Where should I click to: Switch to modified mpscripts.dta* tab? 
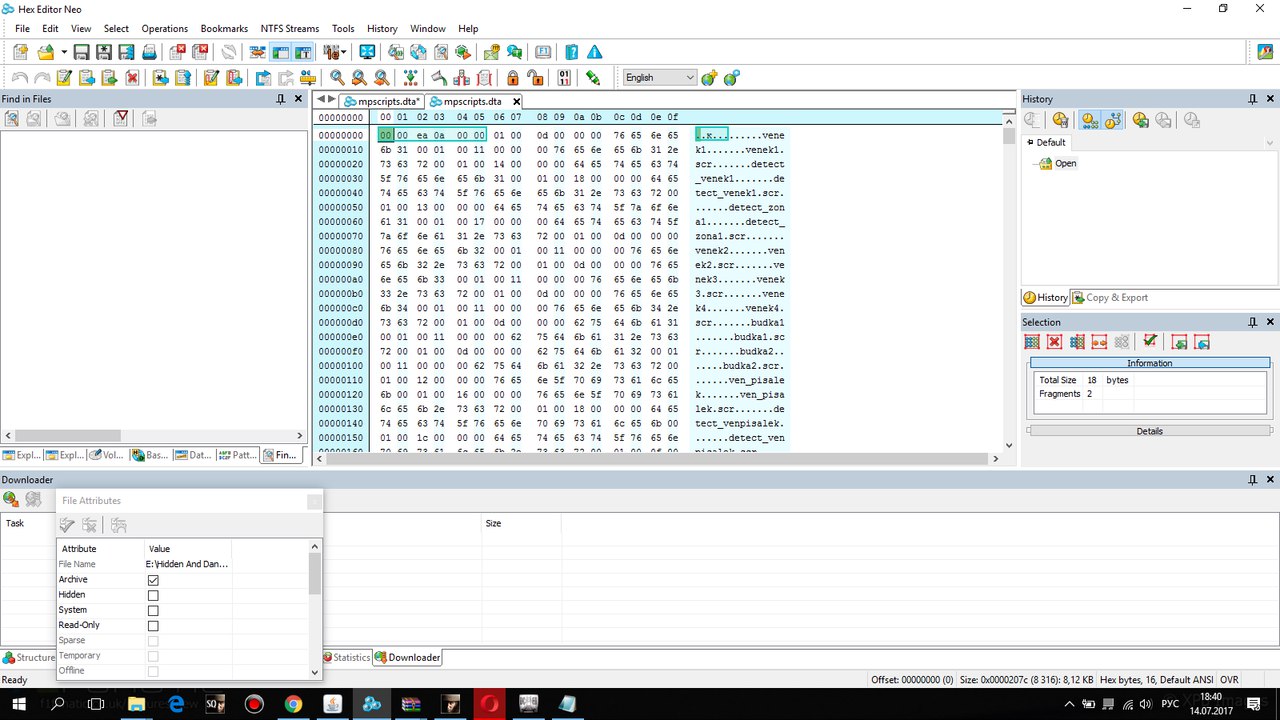pos(381,102)
